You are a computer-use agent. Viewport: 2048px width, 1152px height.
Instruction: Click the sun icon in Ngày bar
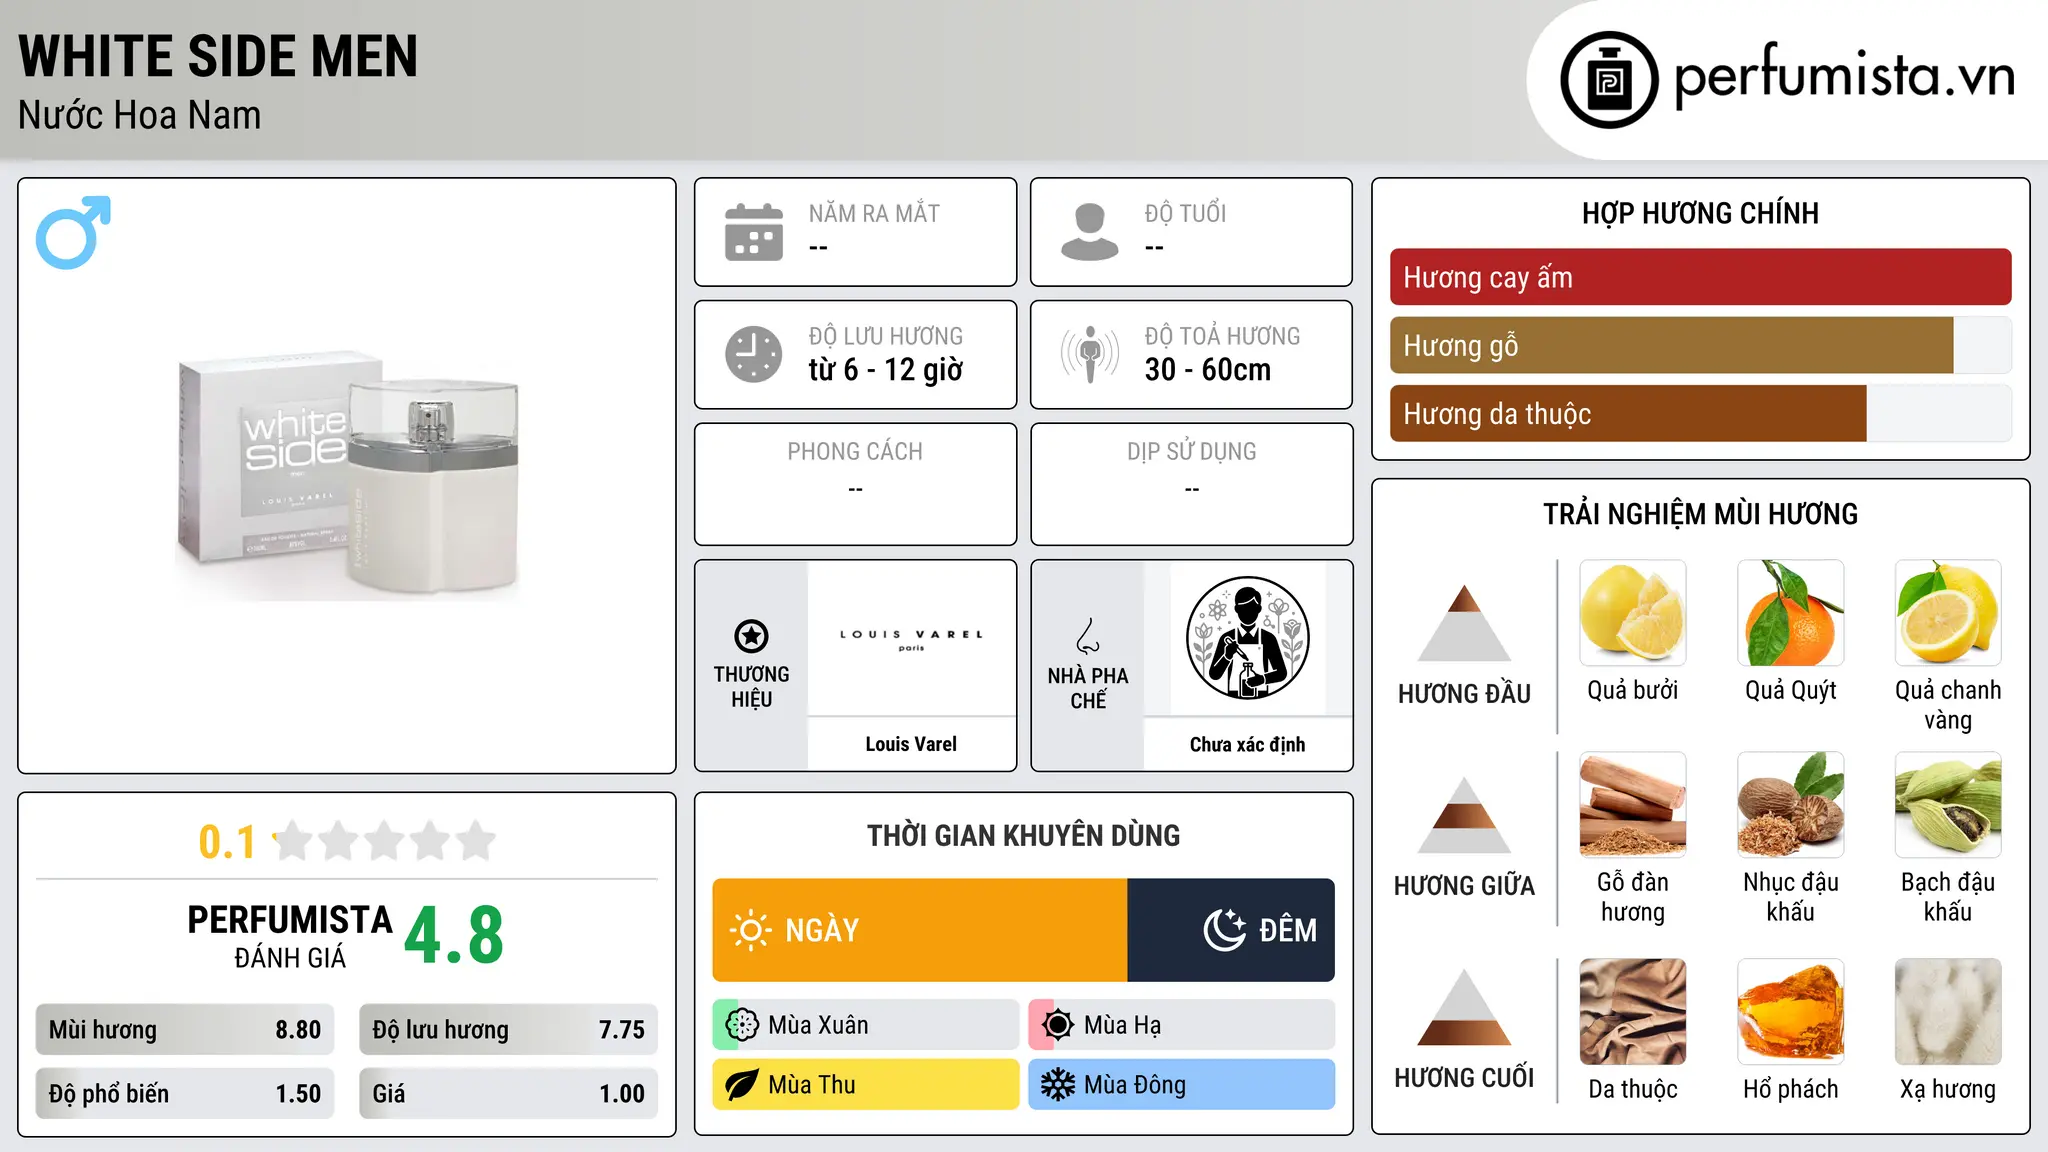tap(751, 930)
